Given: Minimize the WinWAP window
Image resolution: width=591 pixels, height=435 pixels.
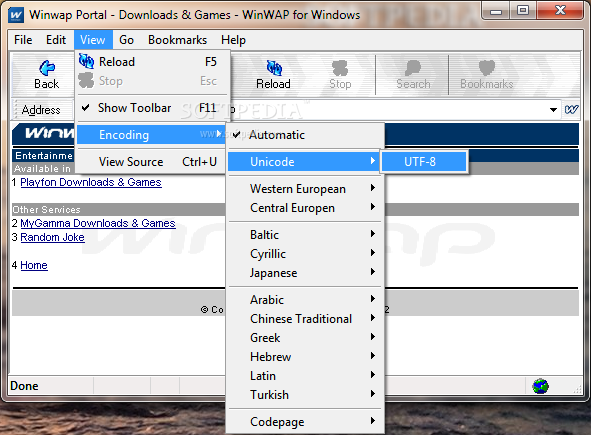Looking at the screenshot, I should point(496,11).
